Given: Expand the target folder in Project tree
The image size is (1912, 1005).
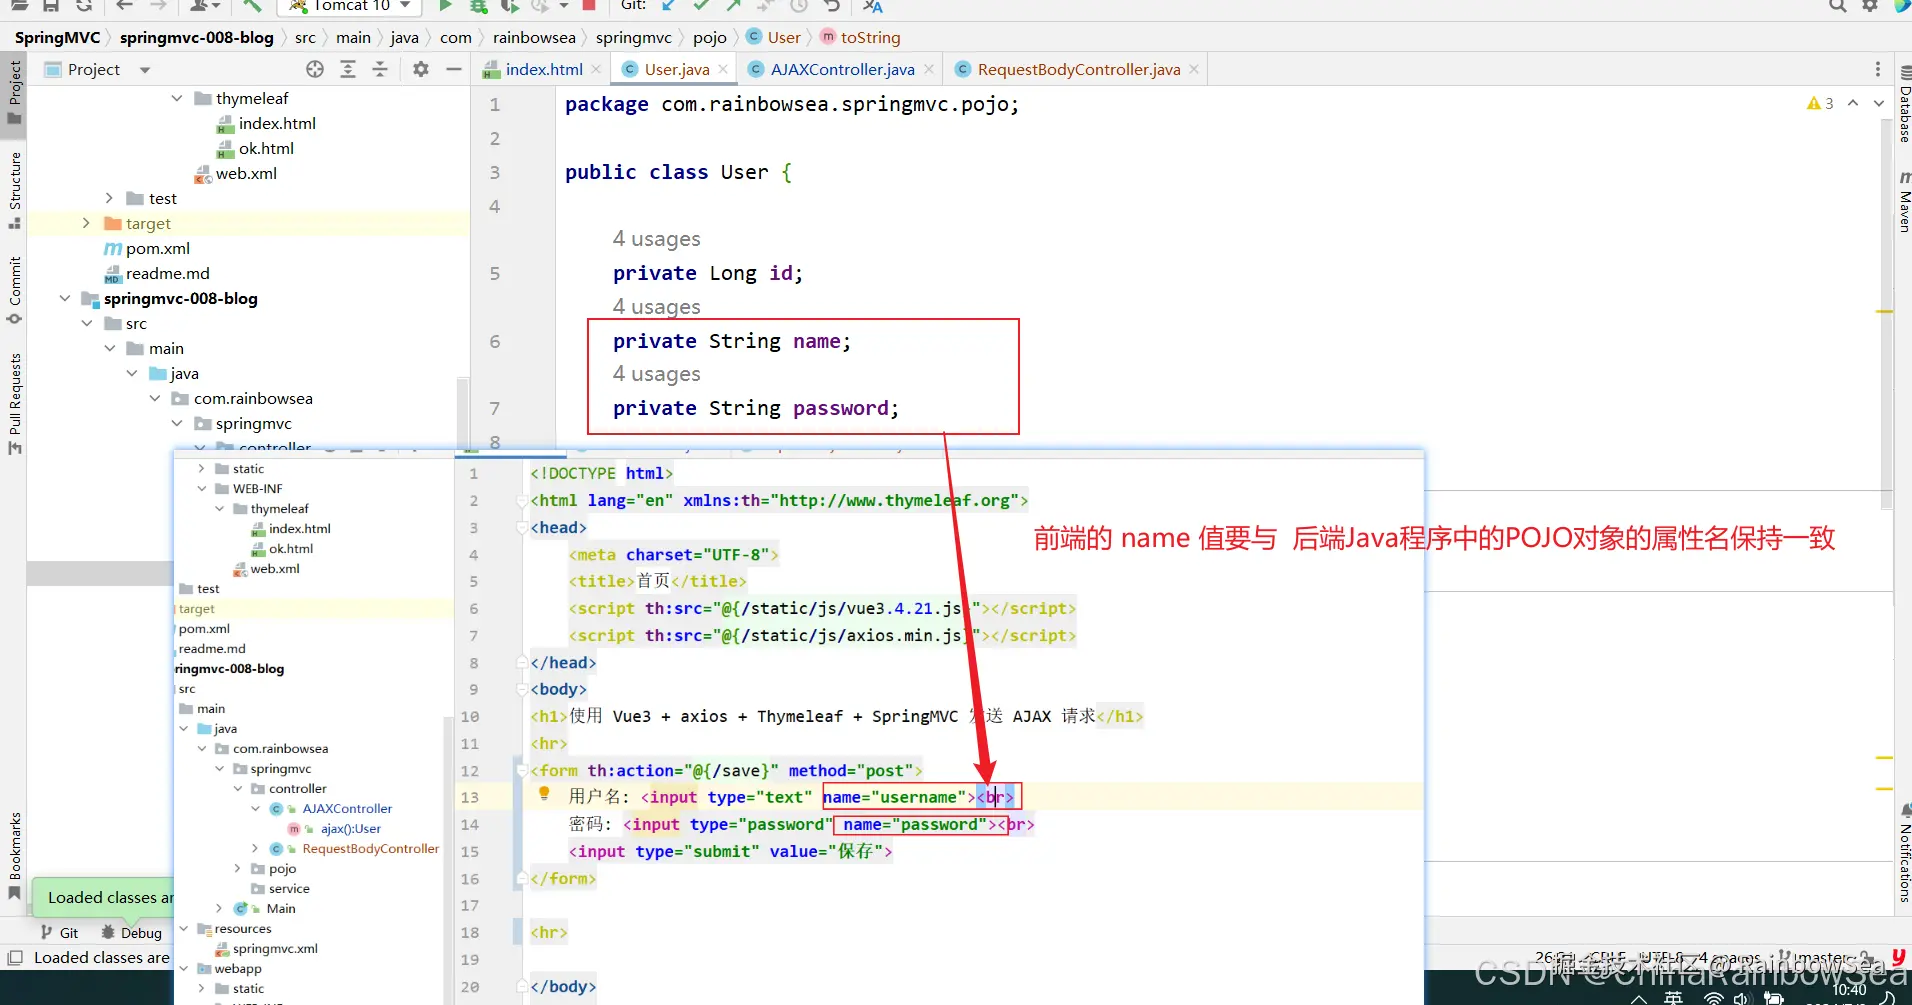Looking at the screenshot, I should 86,223.
